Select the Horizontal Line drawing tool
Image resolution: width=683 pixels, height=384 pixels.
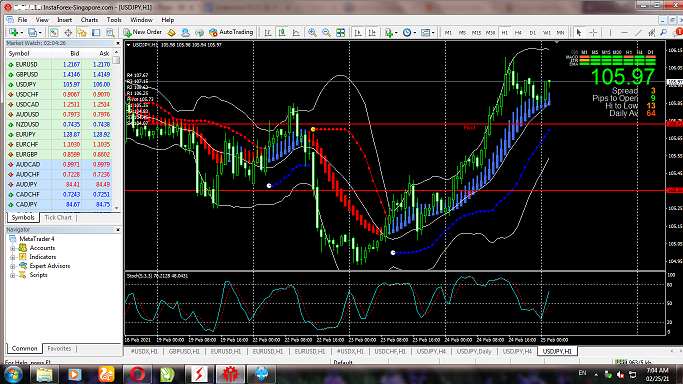(x=624, y=33)
